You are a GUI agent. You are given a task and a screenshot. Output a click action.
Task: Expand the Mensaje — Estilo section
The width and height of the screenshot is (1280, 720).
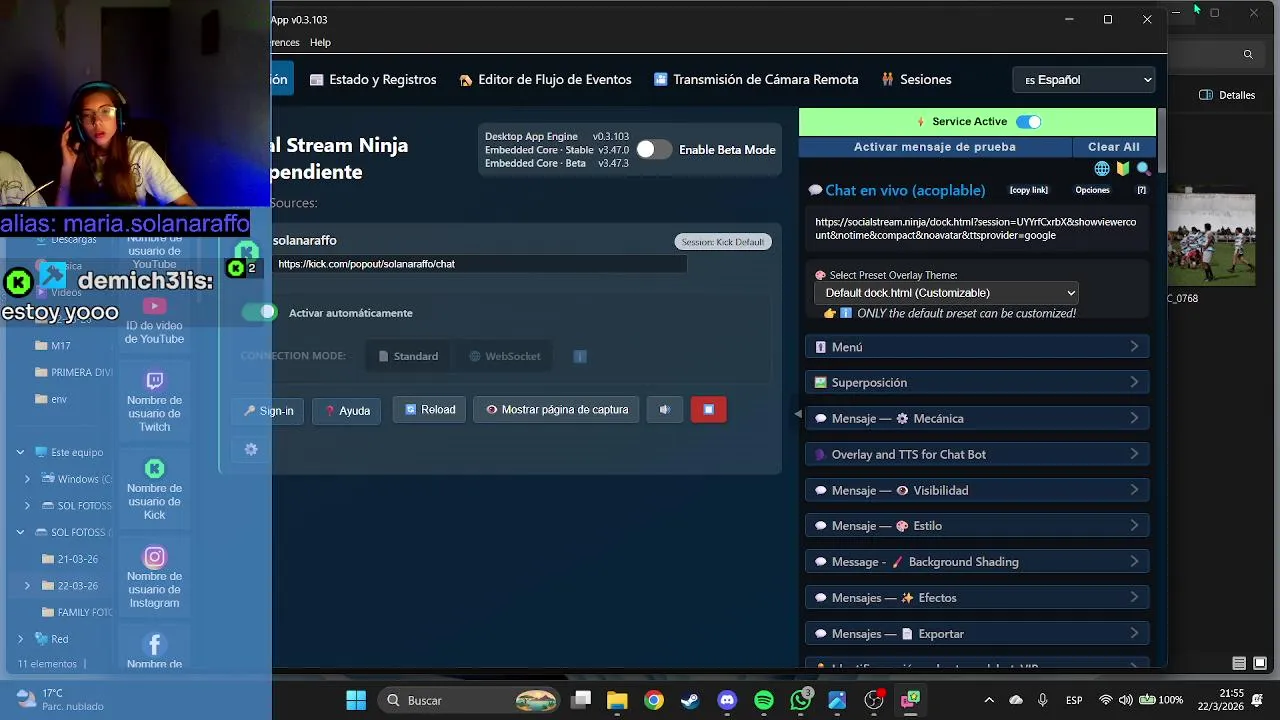tap(977, 526)
